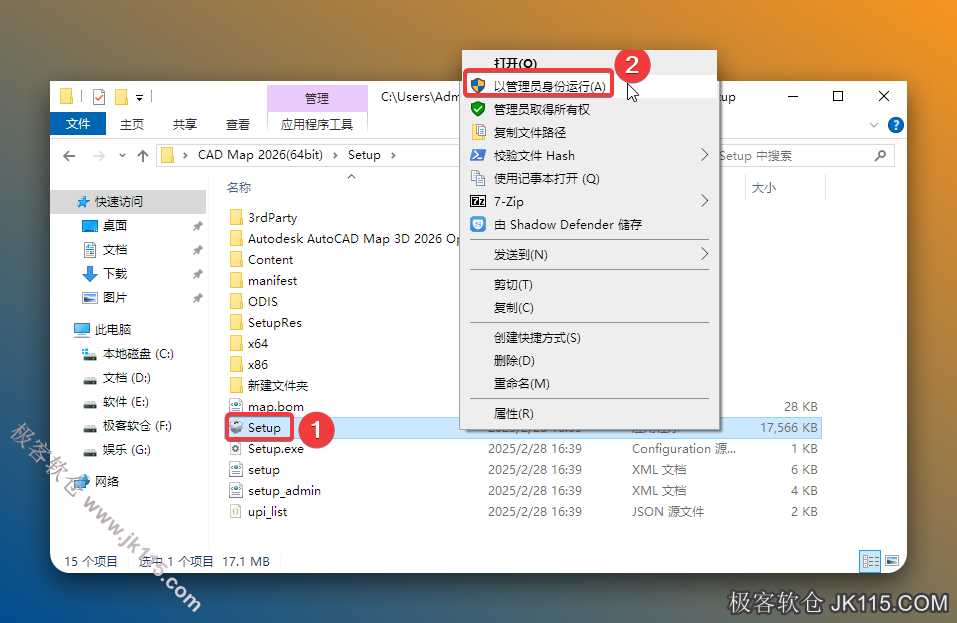Select the upi_list JSON file
This screenshot has height=623, width=957.
click(267, 511)
